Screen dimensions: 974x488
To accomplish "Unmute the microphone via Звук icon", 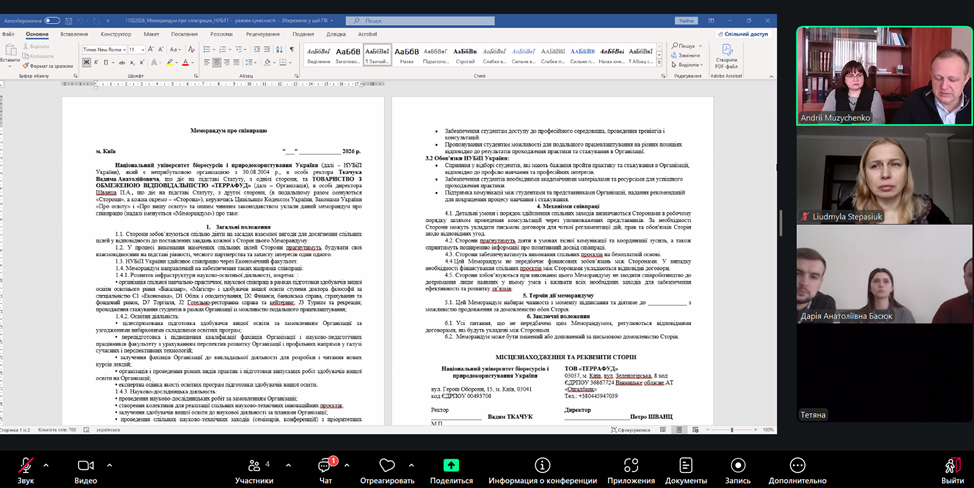I will [x=25, y=466].
